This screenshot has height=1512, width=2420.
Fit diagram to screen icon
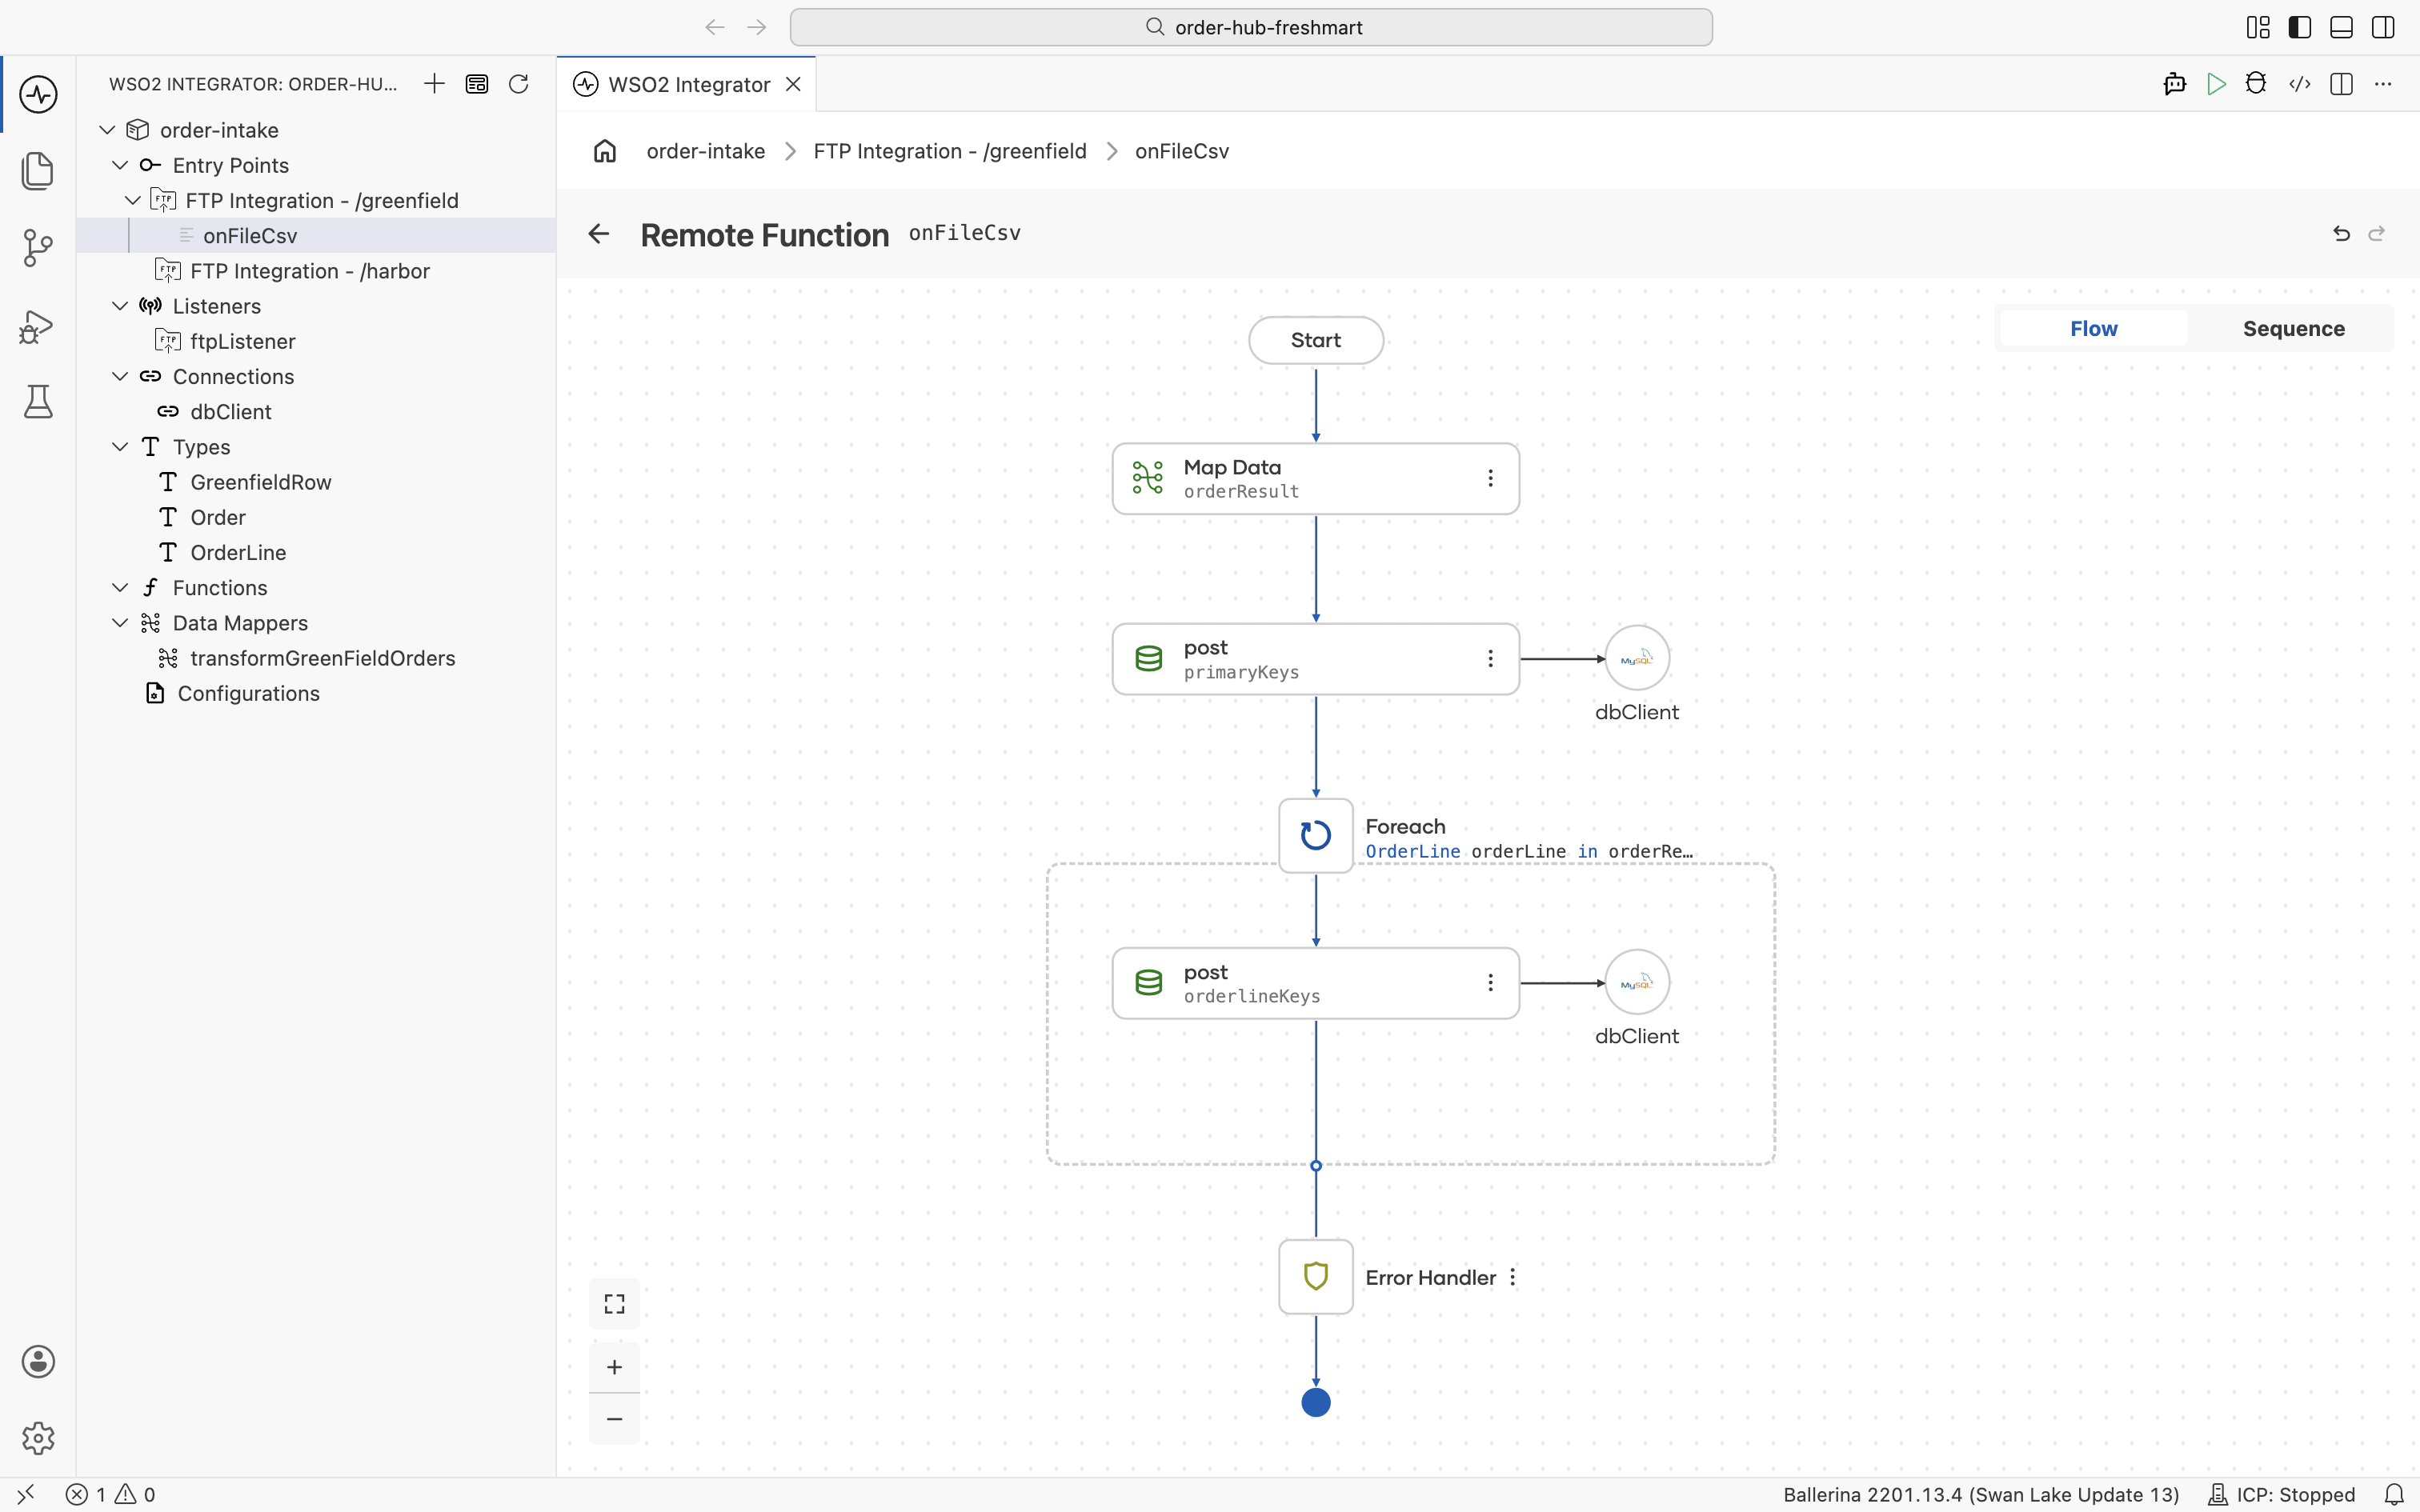tap(614, 1304)
